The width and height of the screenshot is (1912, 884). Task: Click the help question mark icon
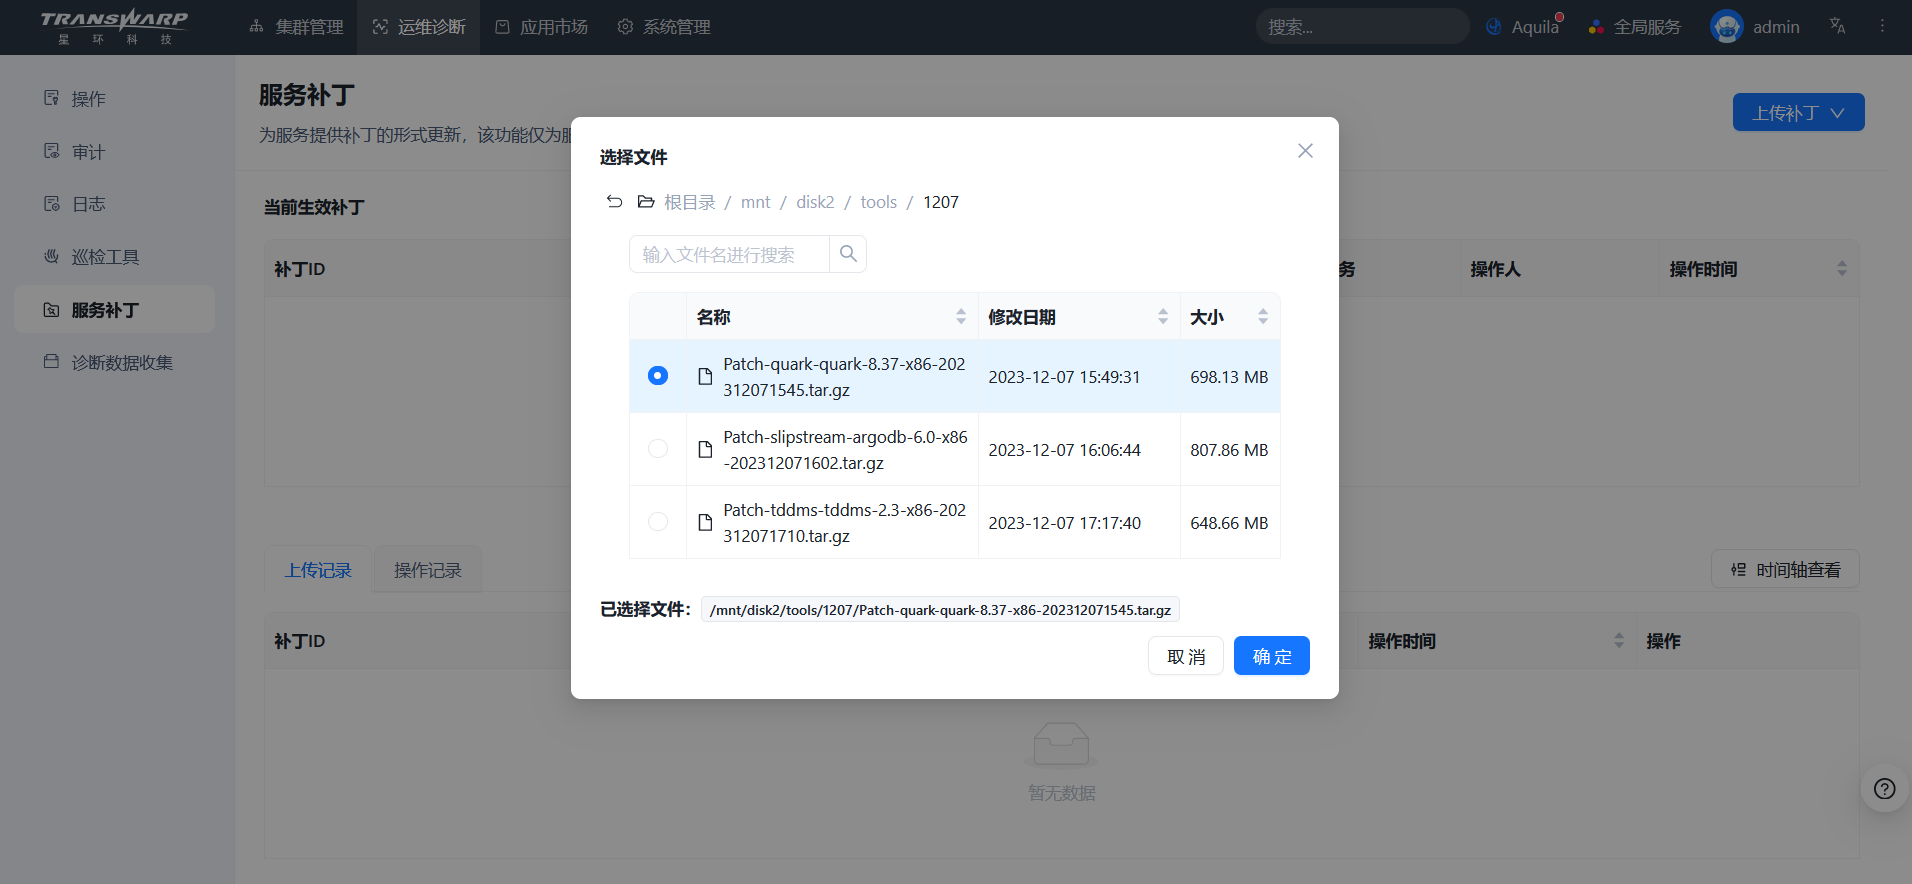(1885, 789)
